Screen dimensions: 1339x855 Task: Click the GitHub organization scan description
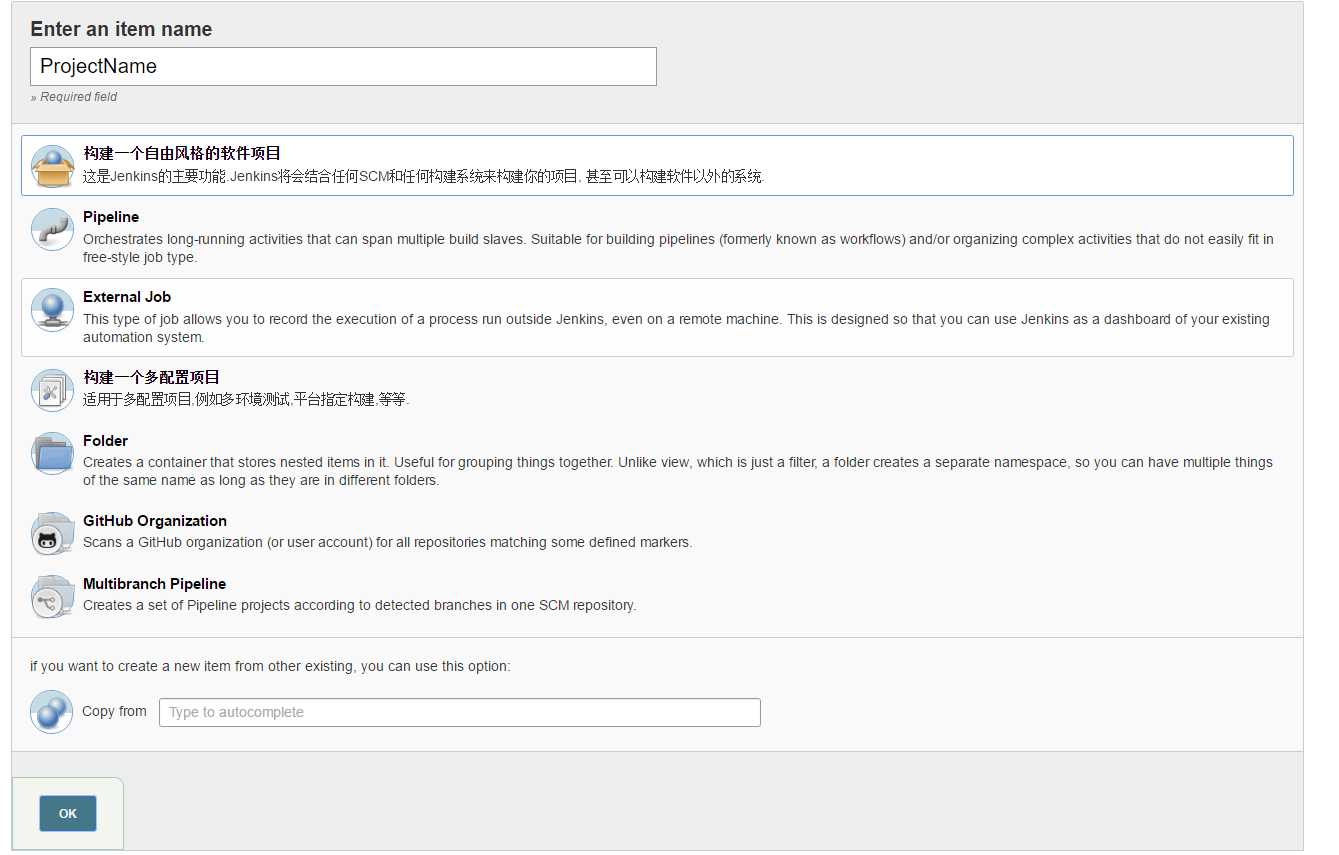point(387,542)
